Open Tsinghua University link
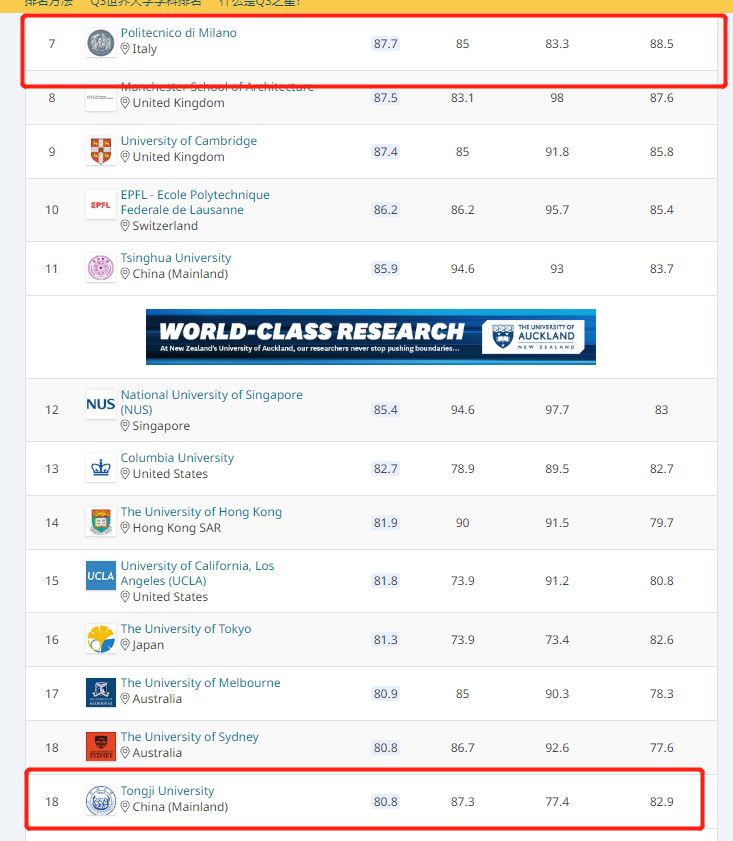733x841 pixels. click(176, 257)
